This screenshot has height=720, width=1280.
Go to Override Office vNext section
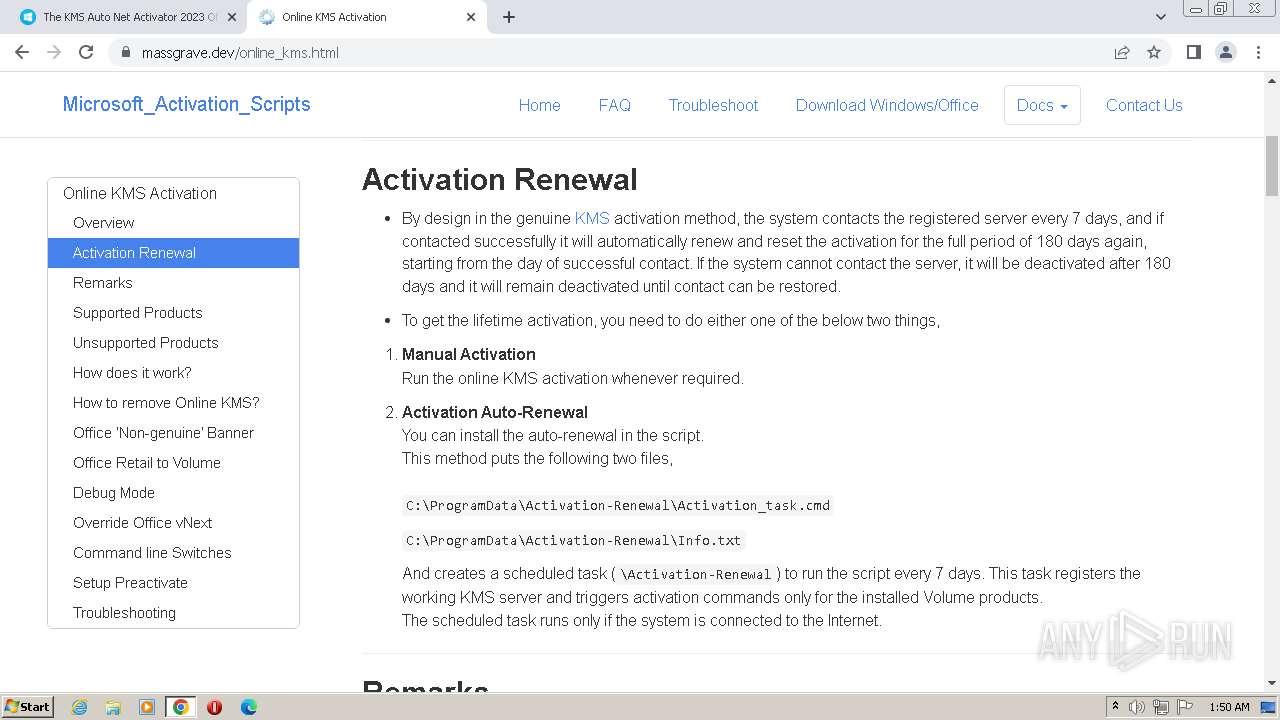click(x=173, y=523)
